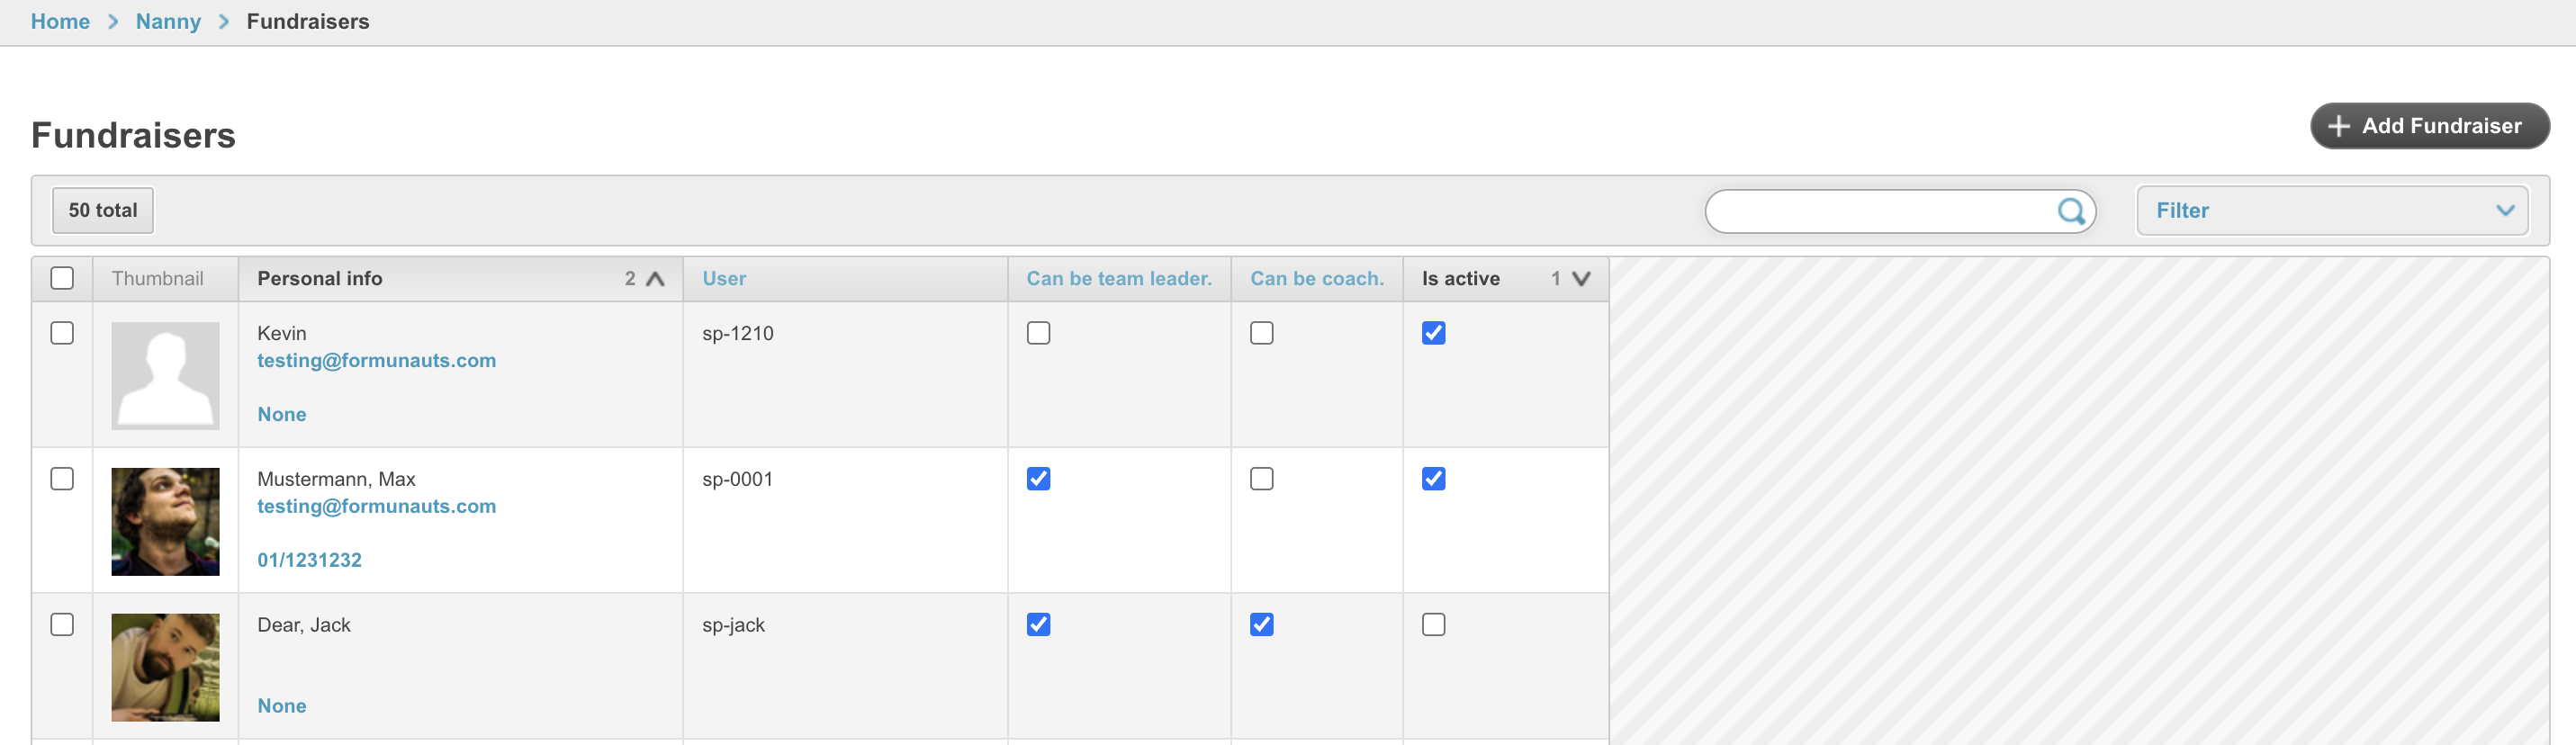The width and height of the screenshot is (2576, 745).
Task: Toggle Kevin's Is active checkbox
Action: (x=1433, y=333)
